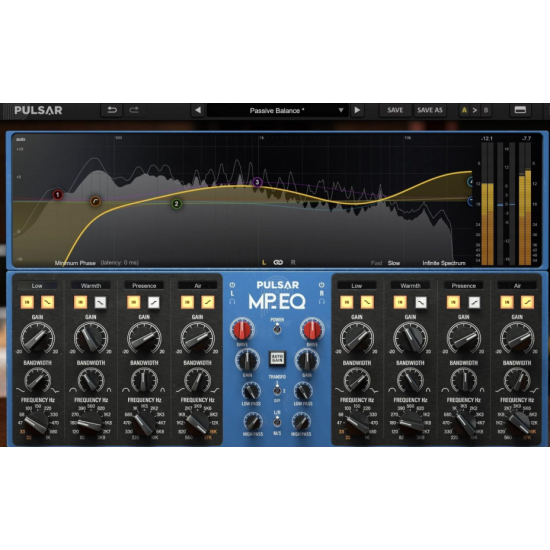
Task: Click the right channel R power icon
Action: (321, 285)
